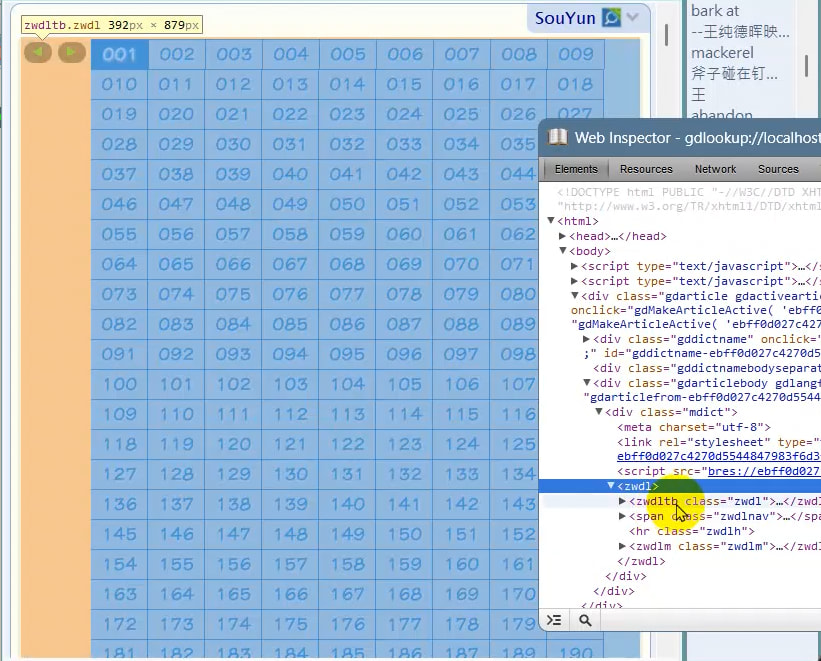Collapse the html node
This screenshot has width=821, height=661.
pyautogui.click(x=551, y=221)
